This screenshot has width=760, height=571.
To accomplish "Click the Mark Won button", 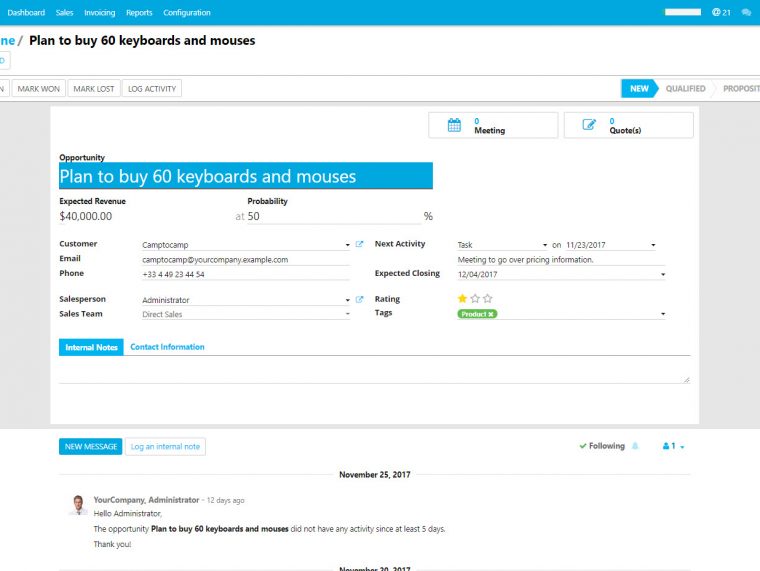I will [x=39, y=89].
